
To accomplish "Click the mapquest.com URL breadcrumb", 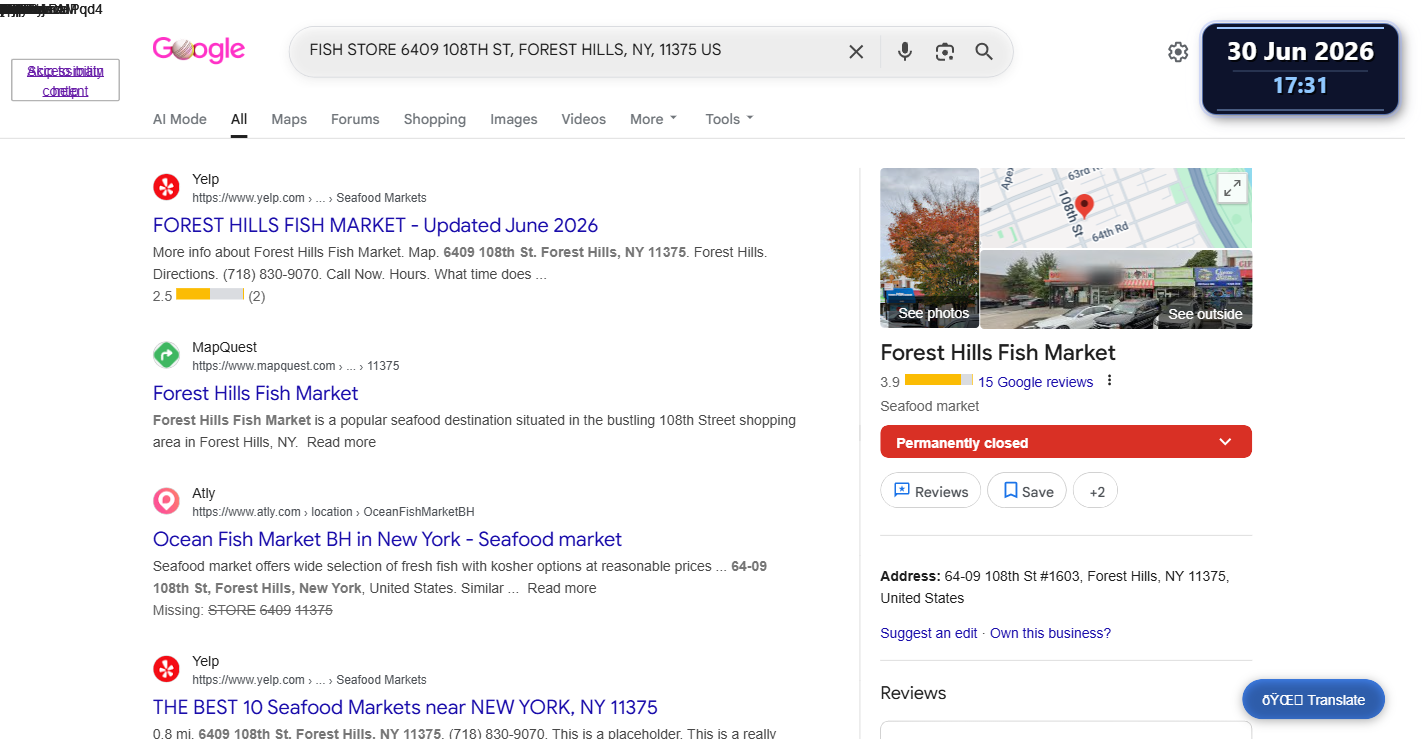I will [x=295, y=366].
